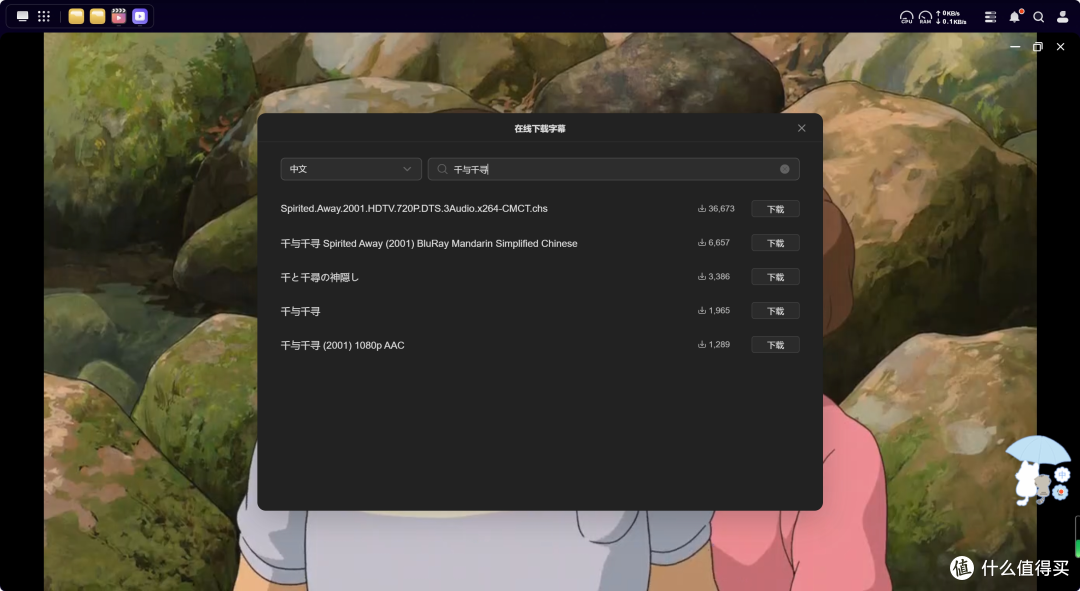The height and width of the screenshot is (591, 1080).
Task: Click the magnifier icon in the search box
Action: (x=442, y=169)
